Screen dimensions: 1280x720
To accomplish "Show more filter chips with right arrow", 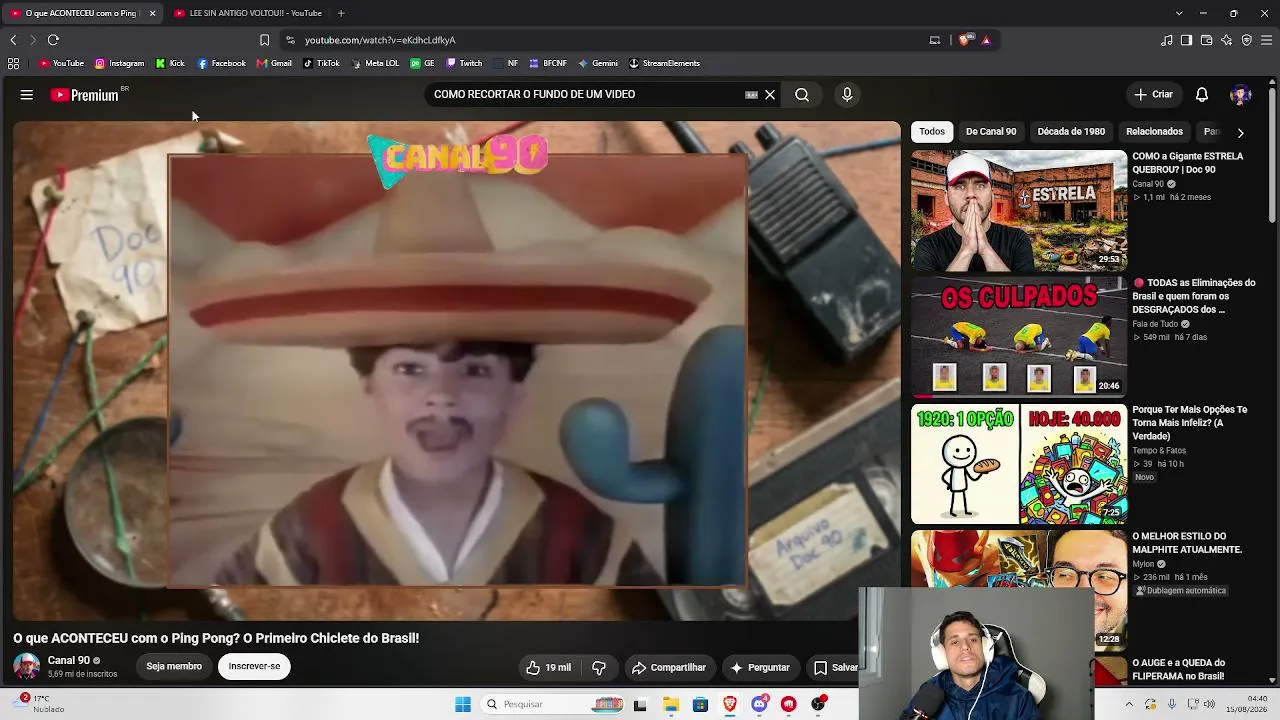I will pos(1240,132).
